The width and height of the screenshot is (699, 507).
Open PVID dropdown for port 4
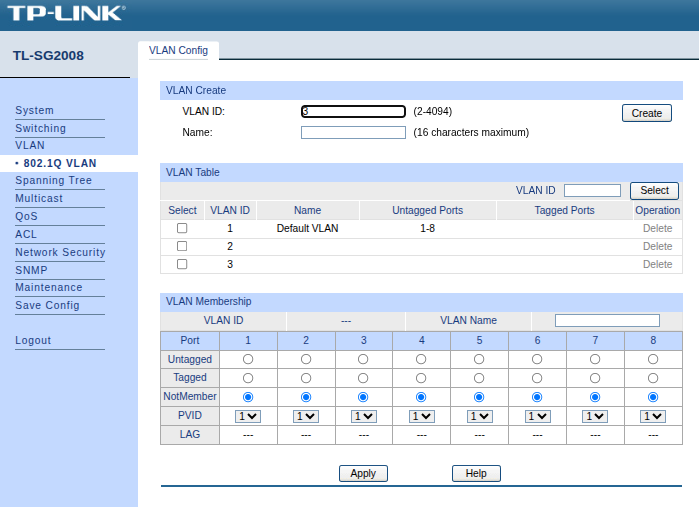pos(422,416)
